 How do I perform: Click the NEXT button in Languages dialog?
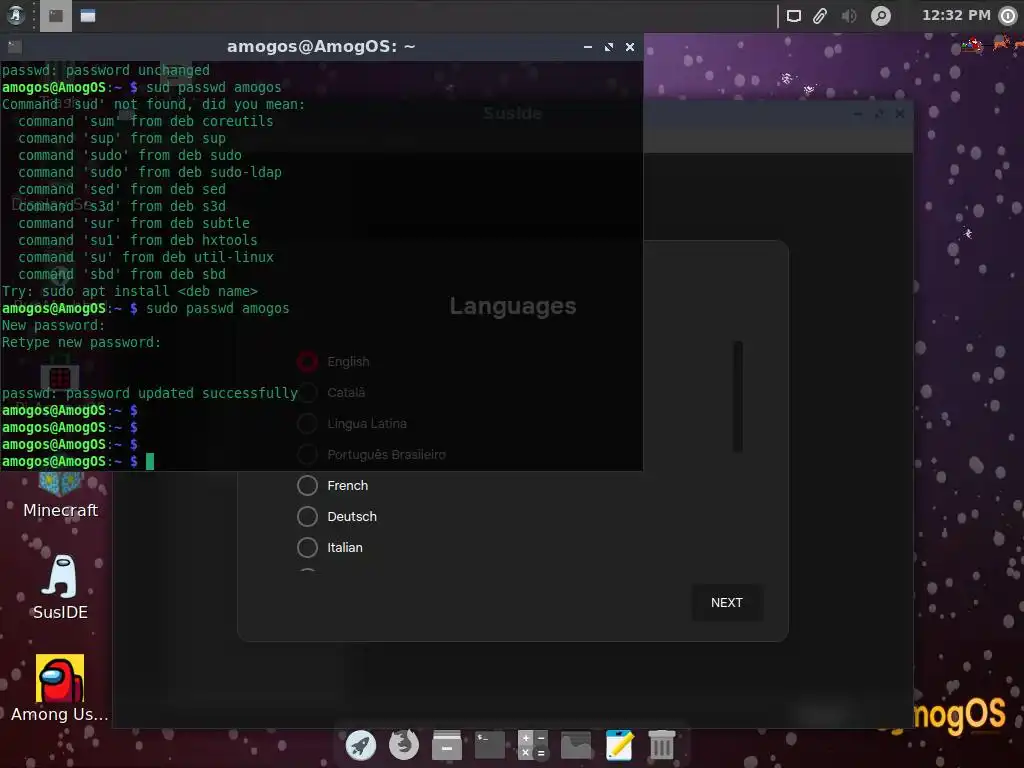point(727,603)
